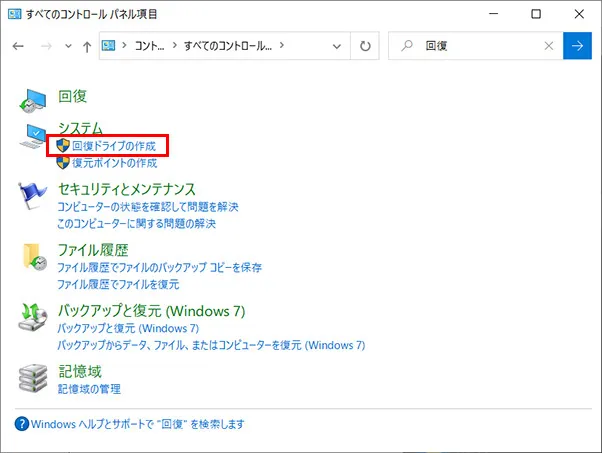602x453 pixels.
Task: Expand chevron after すべてのコントロール... breadcrumb
Action: coord(282,45)
